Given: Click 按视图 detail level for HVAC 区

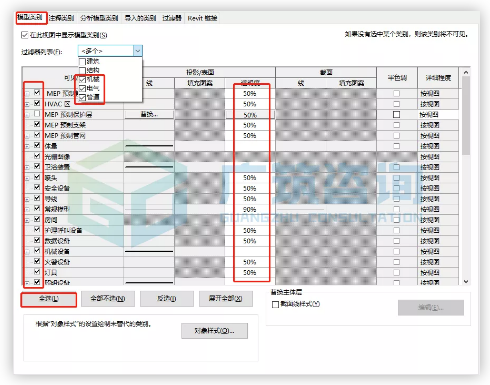Looking at the screenshot, I should [430, 104].
